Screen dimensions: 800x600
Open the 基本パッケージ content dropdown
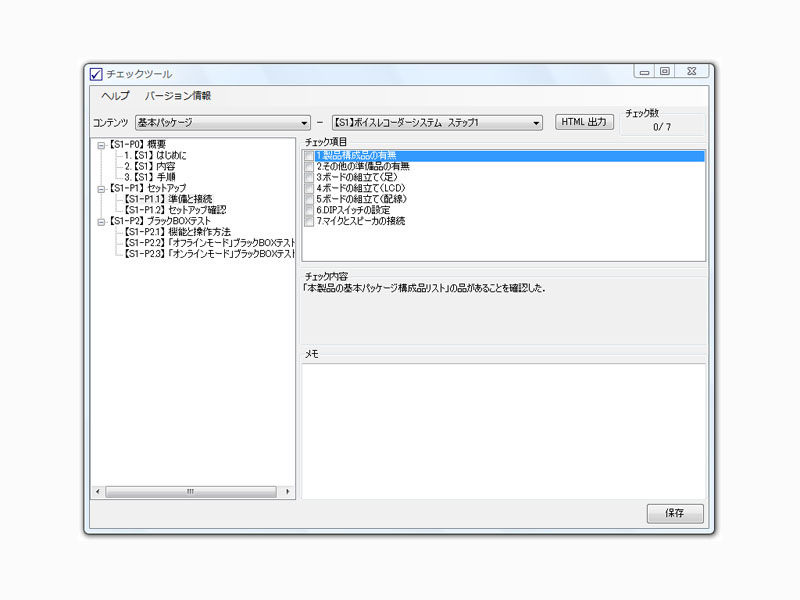pyautogui.click(x=222, y=122)
